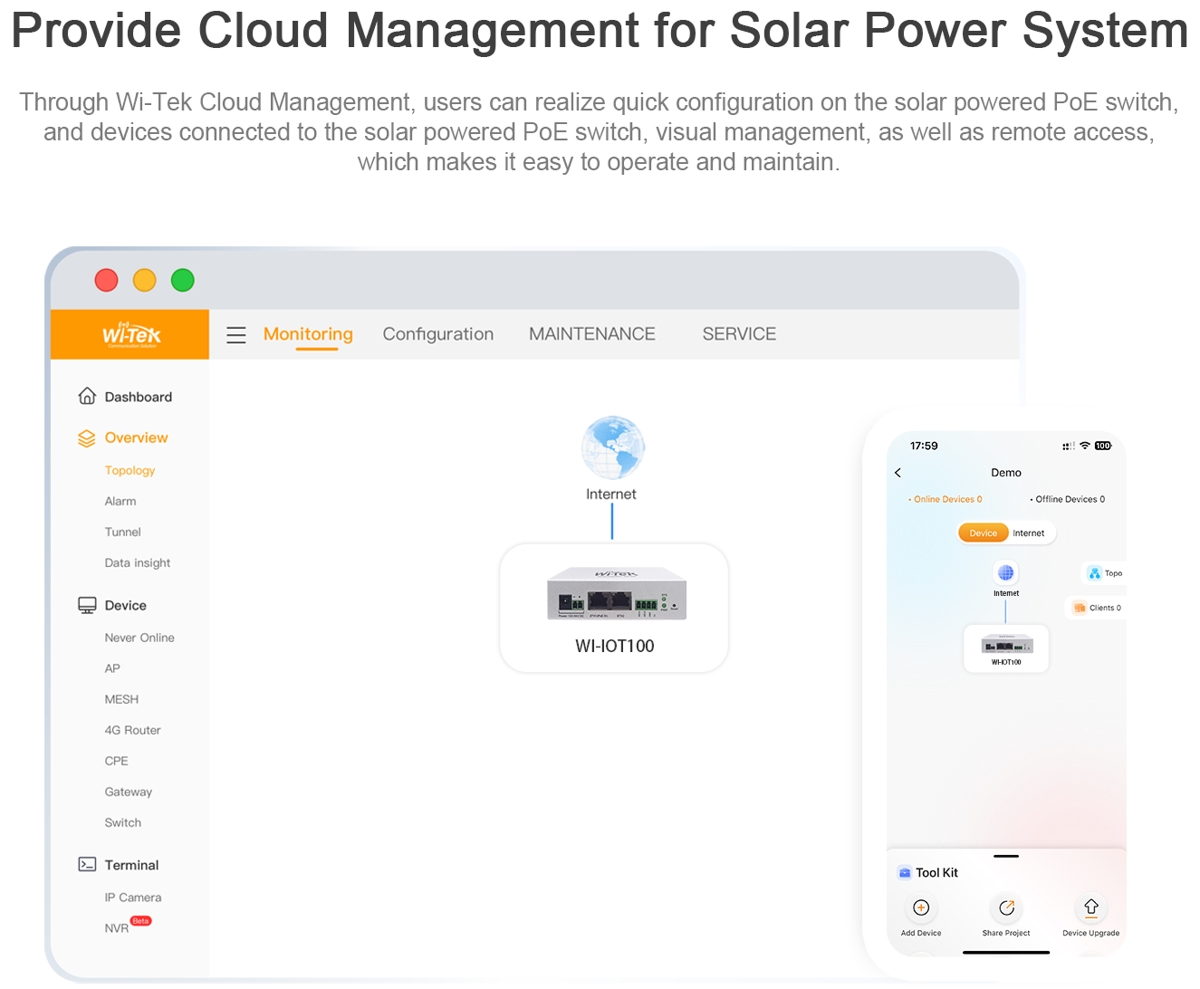Click the Internet globe icon in topology

tap(612, 447)
